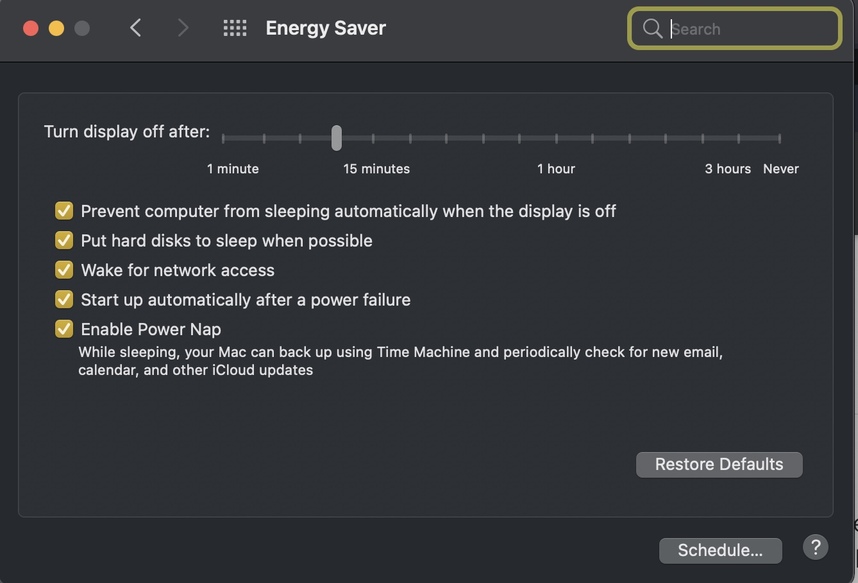Viewport: 858px width, 583px height.
Task: Uncheck Start up automatically after power failure
Action: coord(64,299)
